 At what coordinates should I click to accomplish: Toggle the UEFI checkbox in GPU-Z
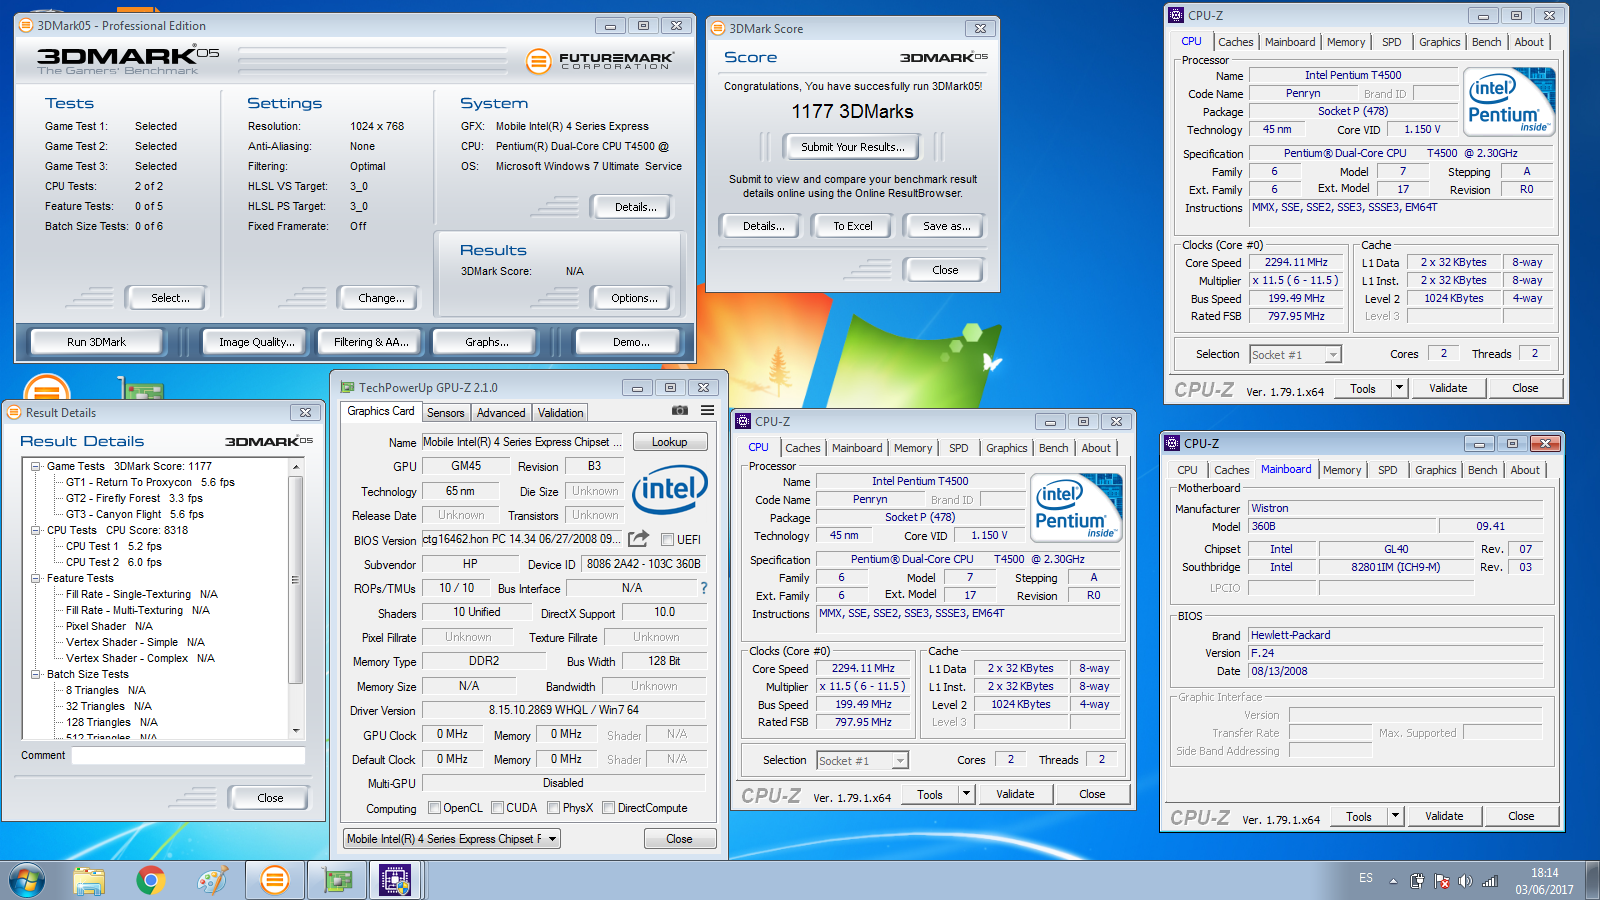point(667,539)
